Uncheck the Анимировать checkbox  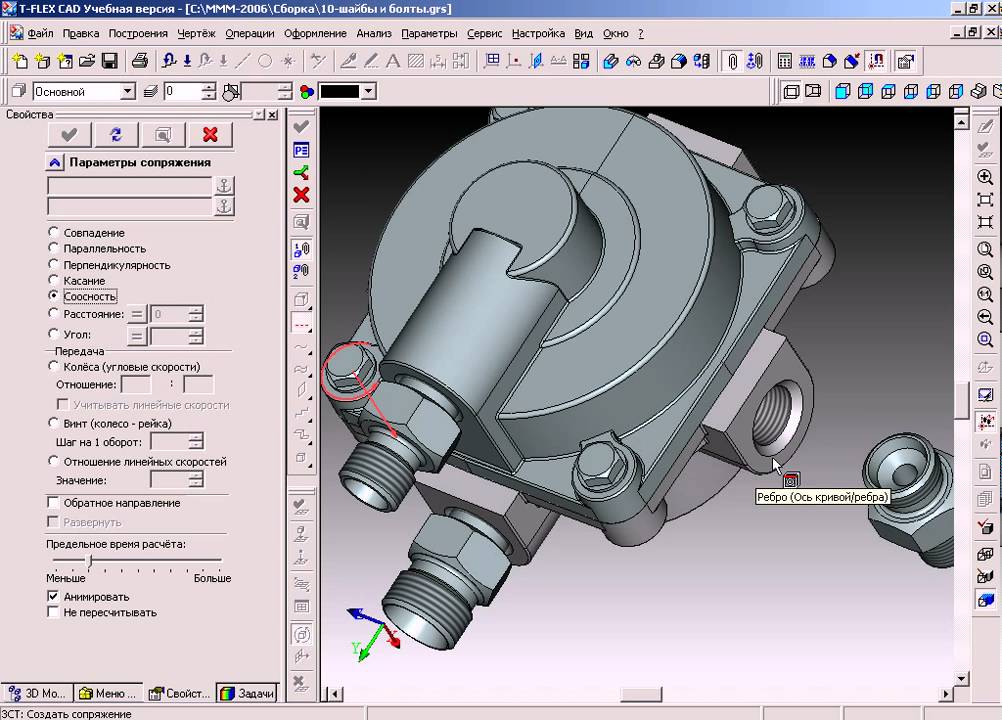tap(53, 596)
